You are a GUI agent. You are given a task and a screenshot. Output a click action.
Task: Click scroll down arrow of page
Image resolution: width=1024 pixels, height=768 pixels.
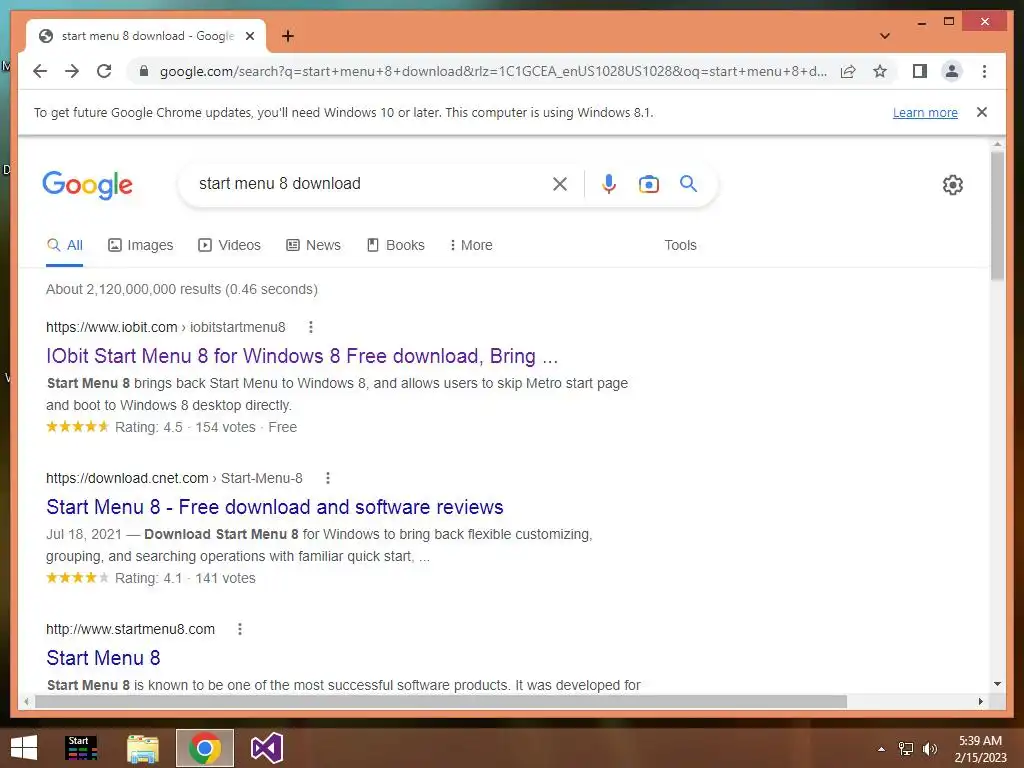[x=997, y=684]
